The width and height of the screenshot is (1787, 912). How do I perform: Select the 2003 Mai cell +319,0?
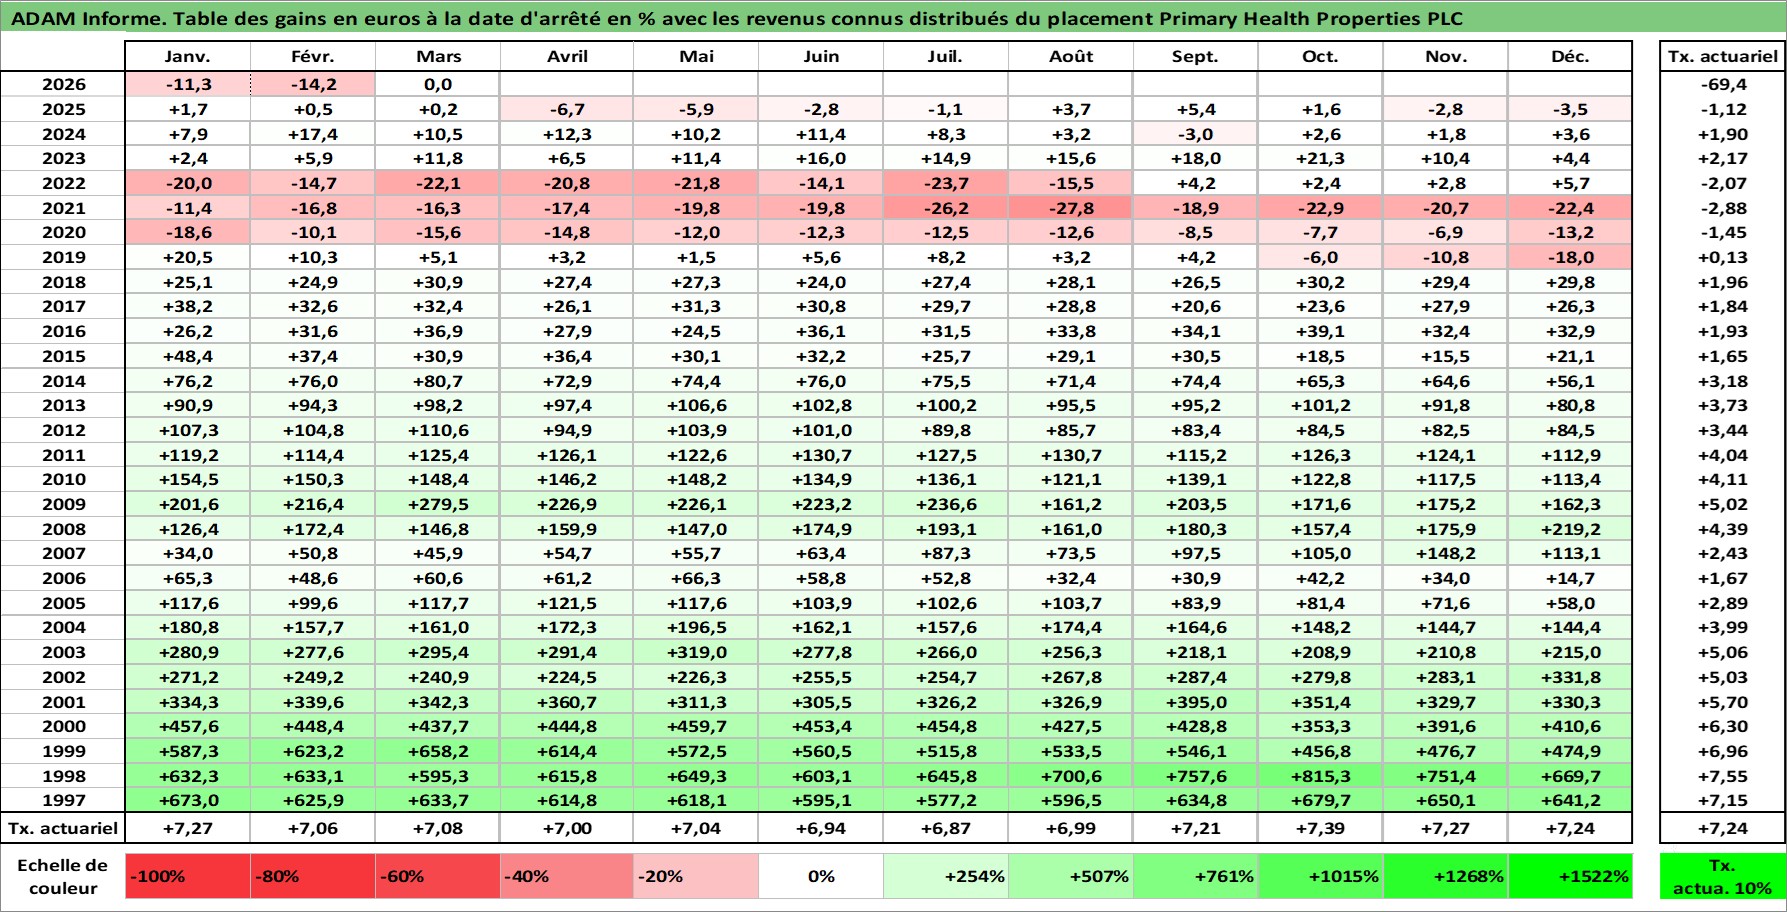[696, 652]
